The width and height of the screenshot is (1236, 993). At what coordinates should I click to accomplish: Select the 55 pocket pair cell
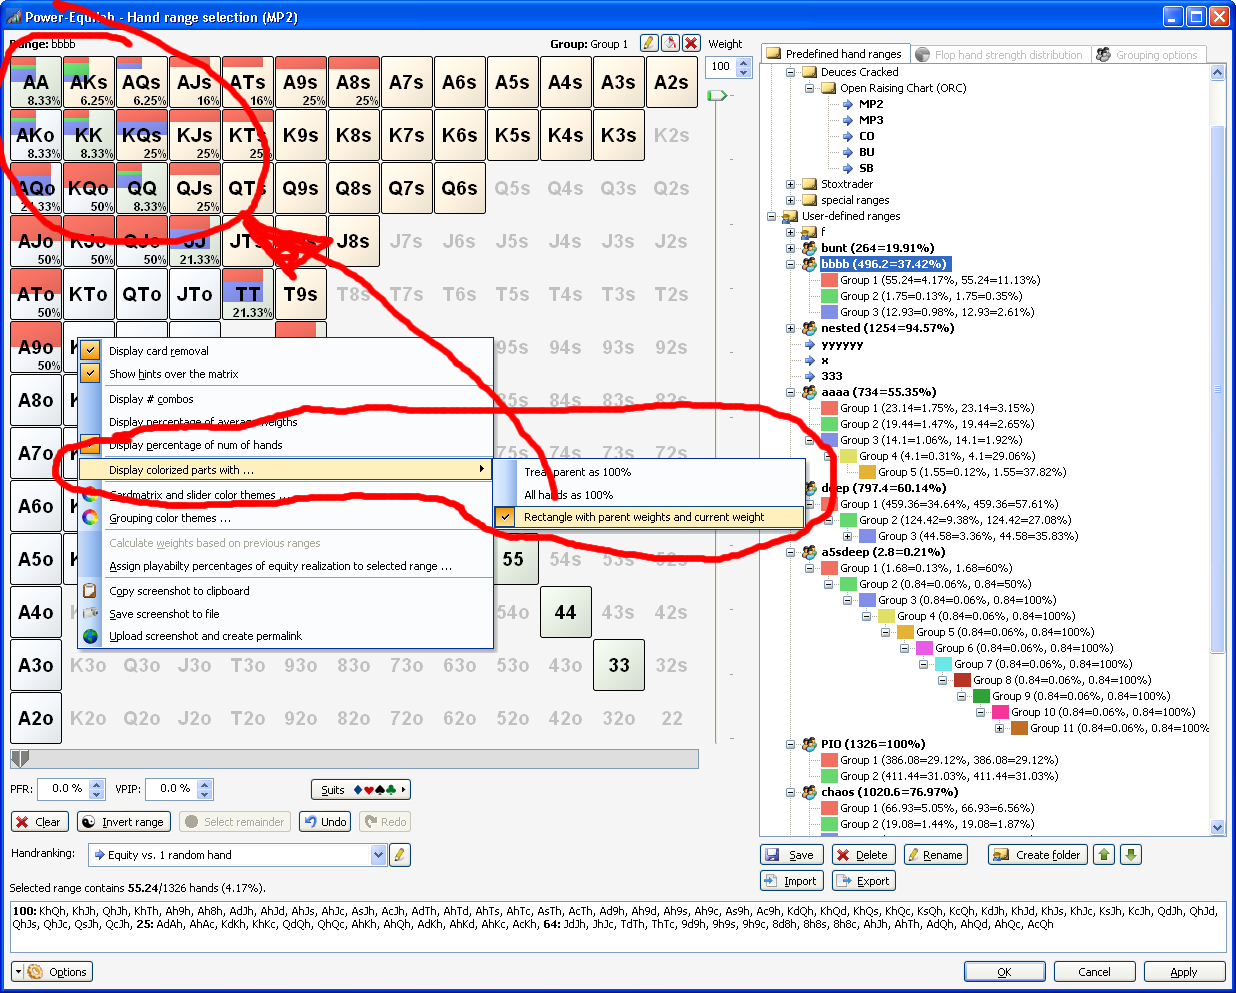(x=513, y=559)
